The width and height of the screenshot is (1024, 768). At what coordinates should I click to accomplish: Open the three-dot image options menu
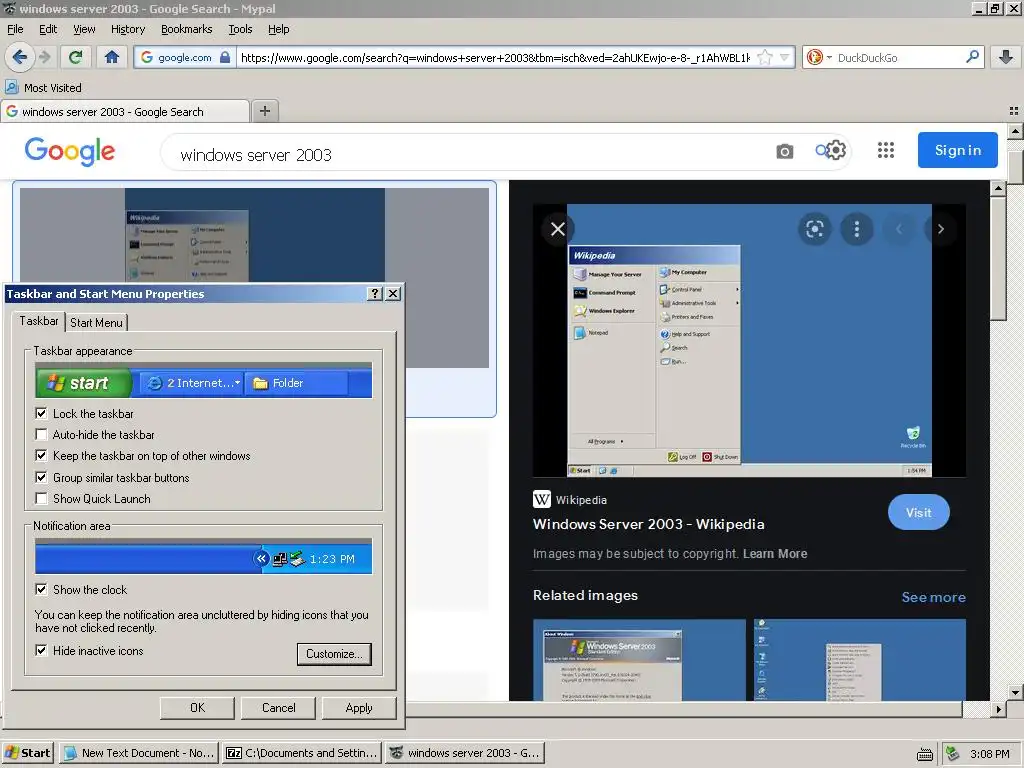tap(857, 229)
